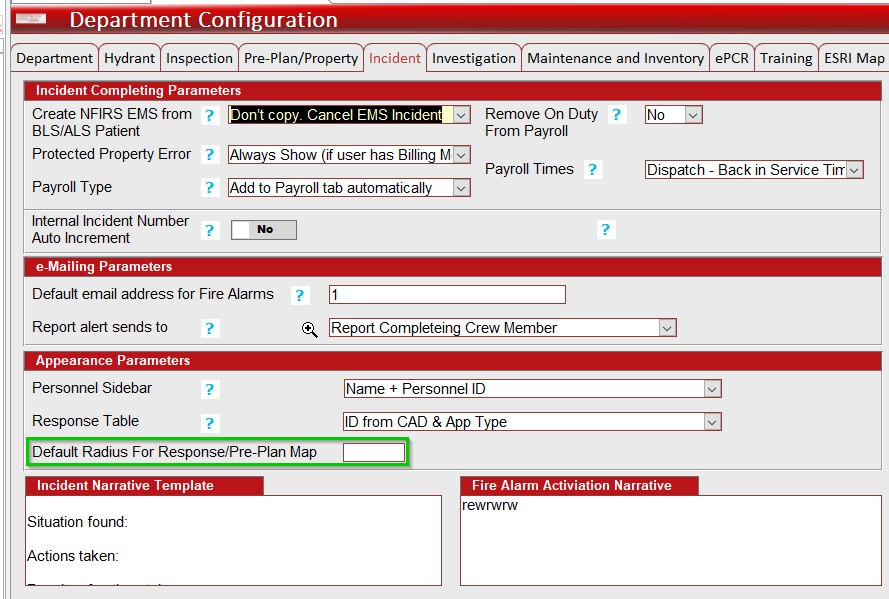The width and height of the screenshot is (889, 599).
Task: Click the Default Radius input field
Action: [374, 453]
